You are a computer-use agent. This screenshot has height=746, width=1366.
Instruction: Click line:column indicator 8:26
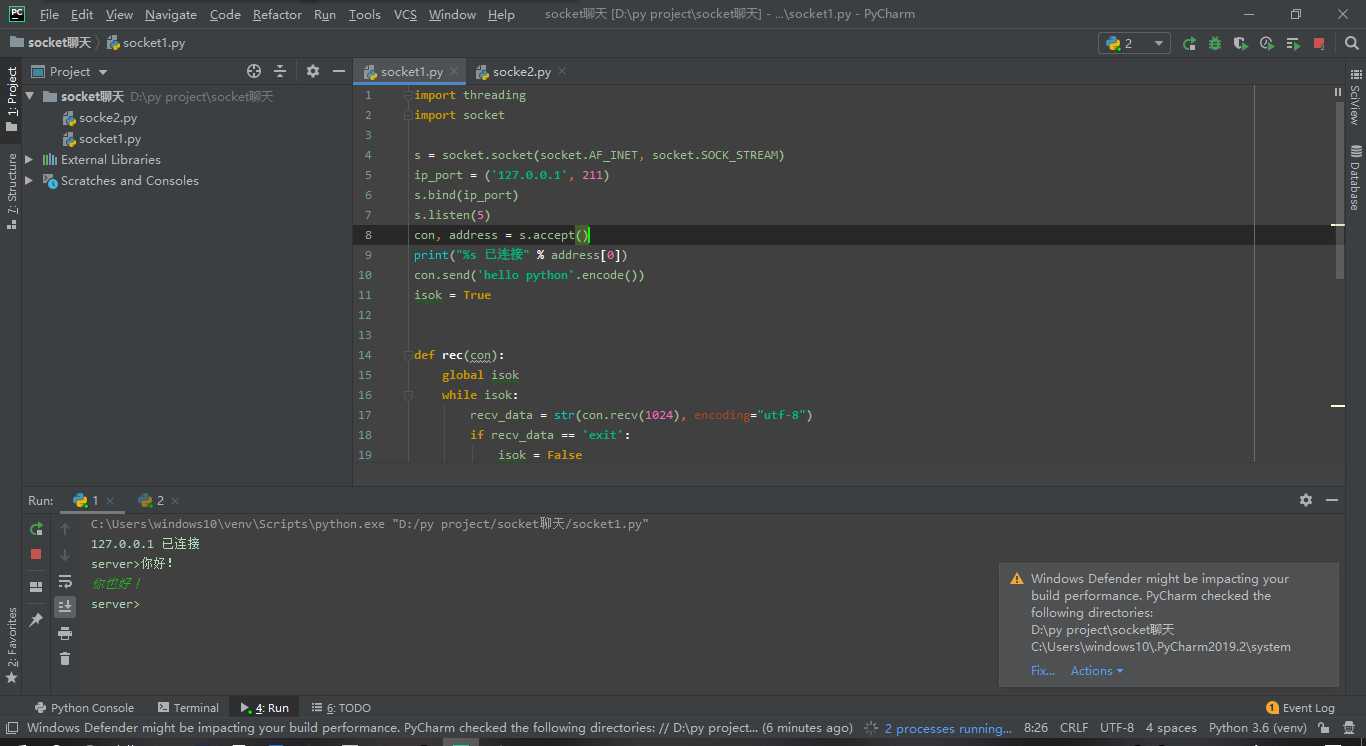coord(1036,728)
